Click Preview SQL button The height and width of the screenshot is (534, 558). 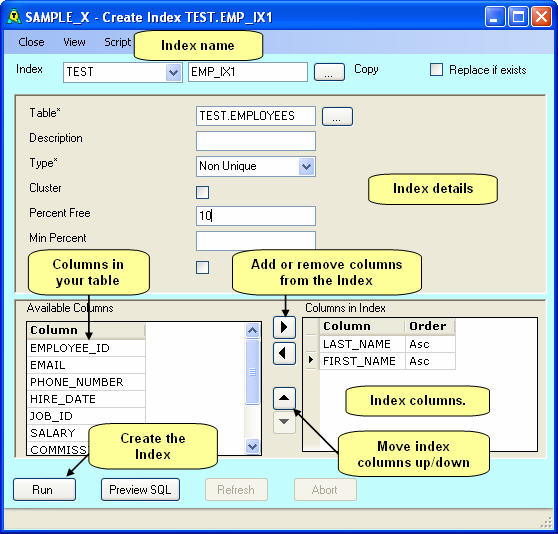tap(140, 490)
